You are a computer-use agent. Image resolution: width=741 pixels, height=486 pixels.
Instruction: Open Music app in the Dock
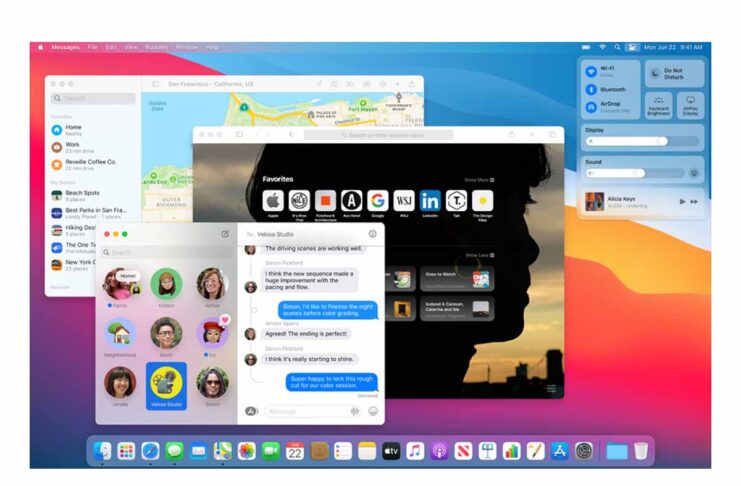[x=415, y=451]
